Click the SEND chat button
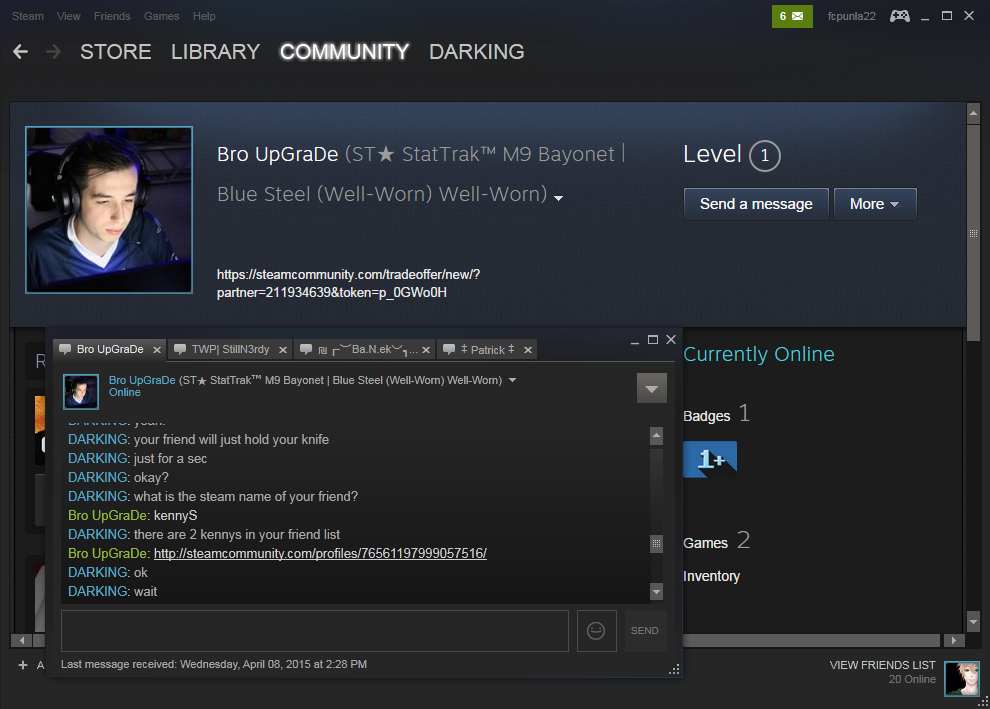The image size is (990, 709). (x=645, y=630)
